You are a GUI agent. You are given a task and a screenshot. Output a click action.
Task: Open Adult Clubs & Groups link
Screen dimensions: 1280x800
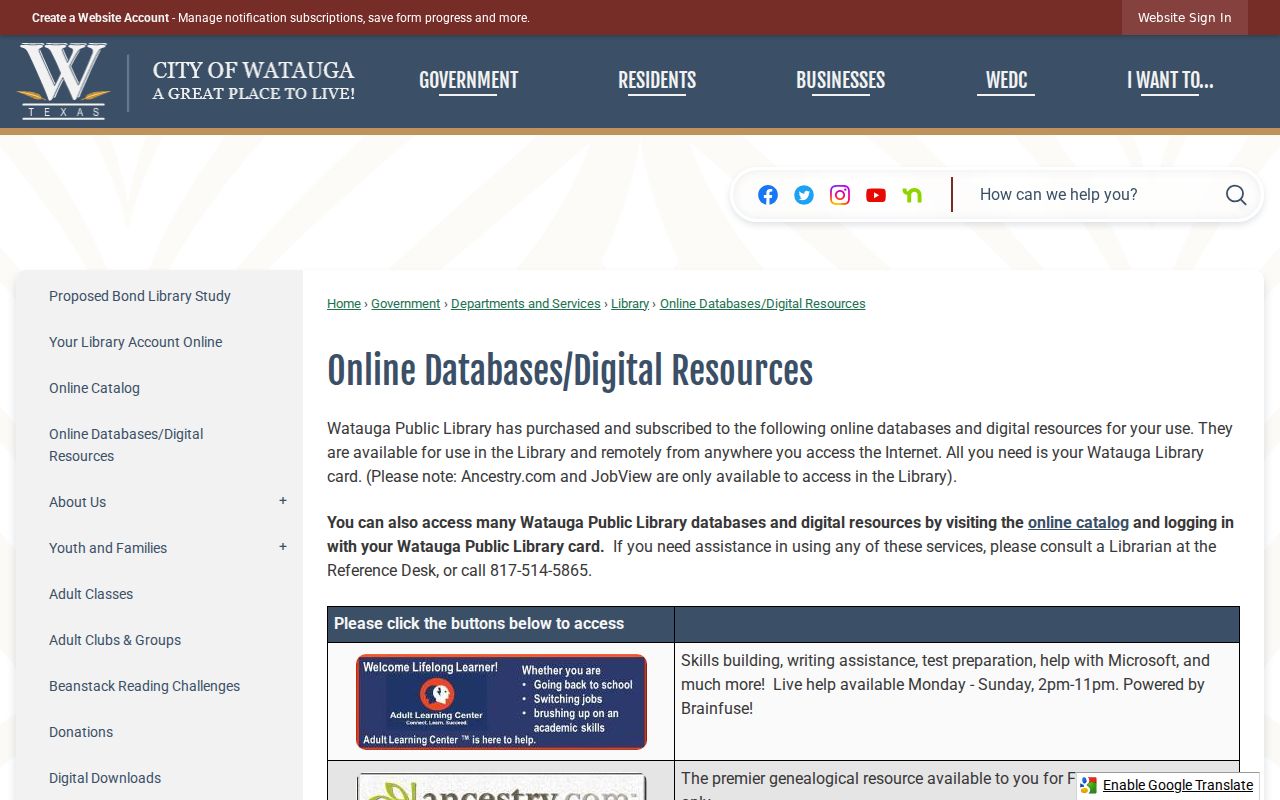pos(115,640)
